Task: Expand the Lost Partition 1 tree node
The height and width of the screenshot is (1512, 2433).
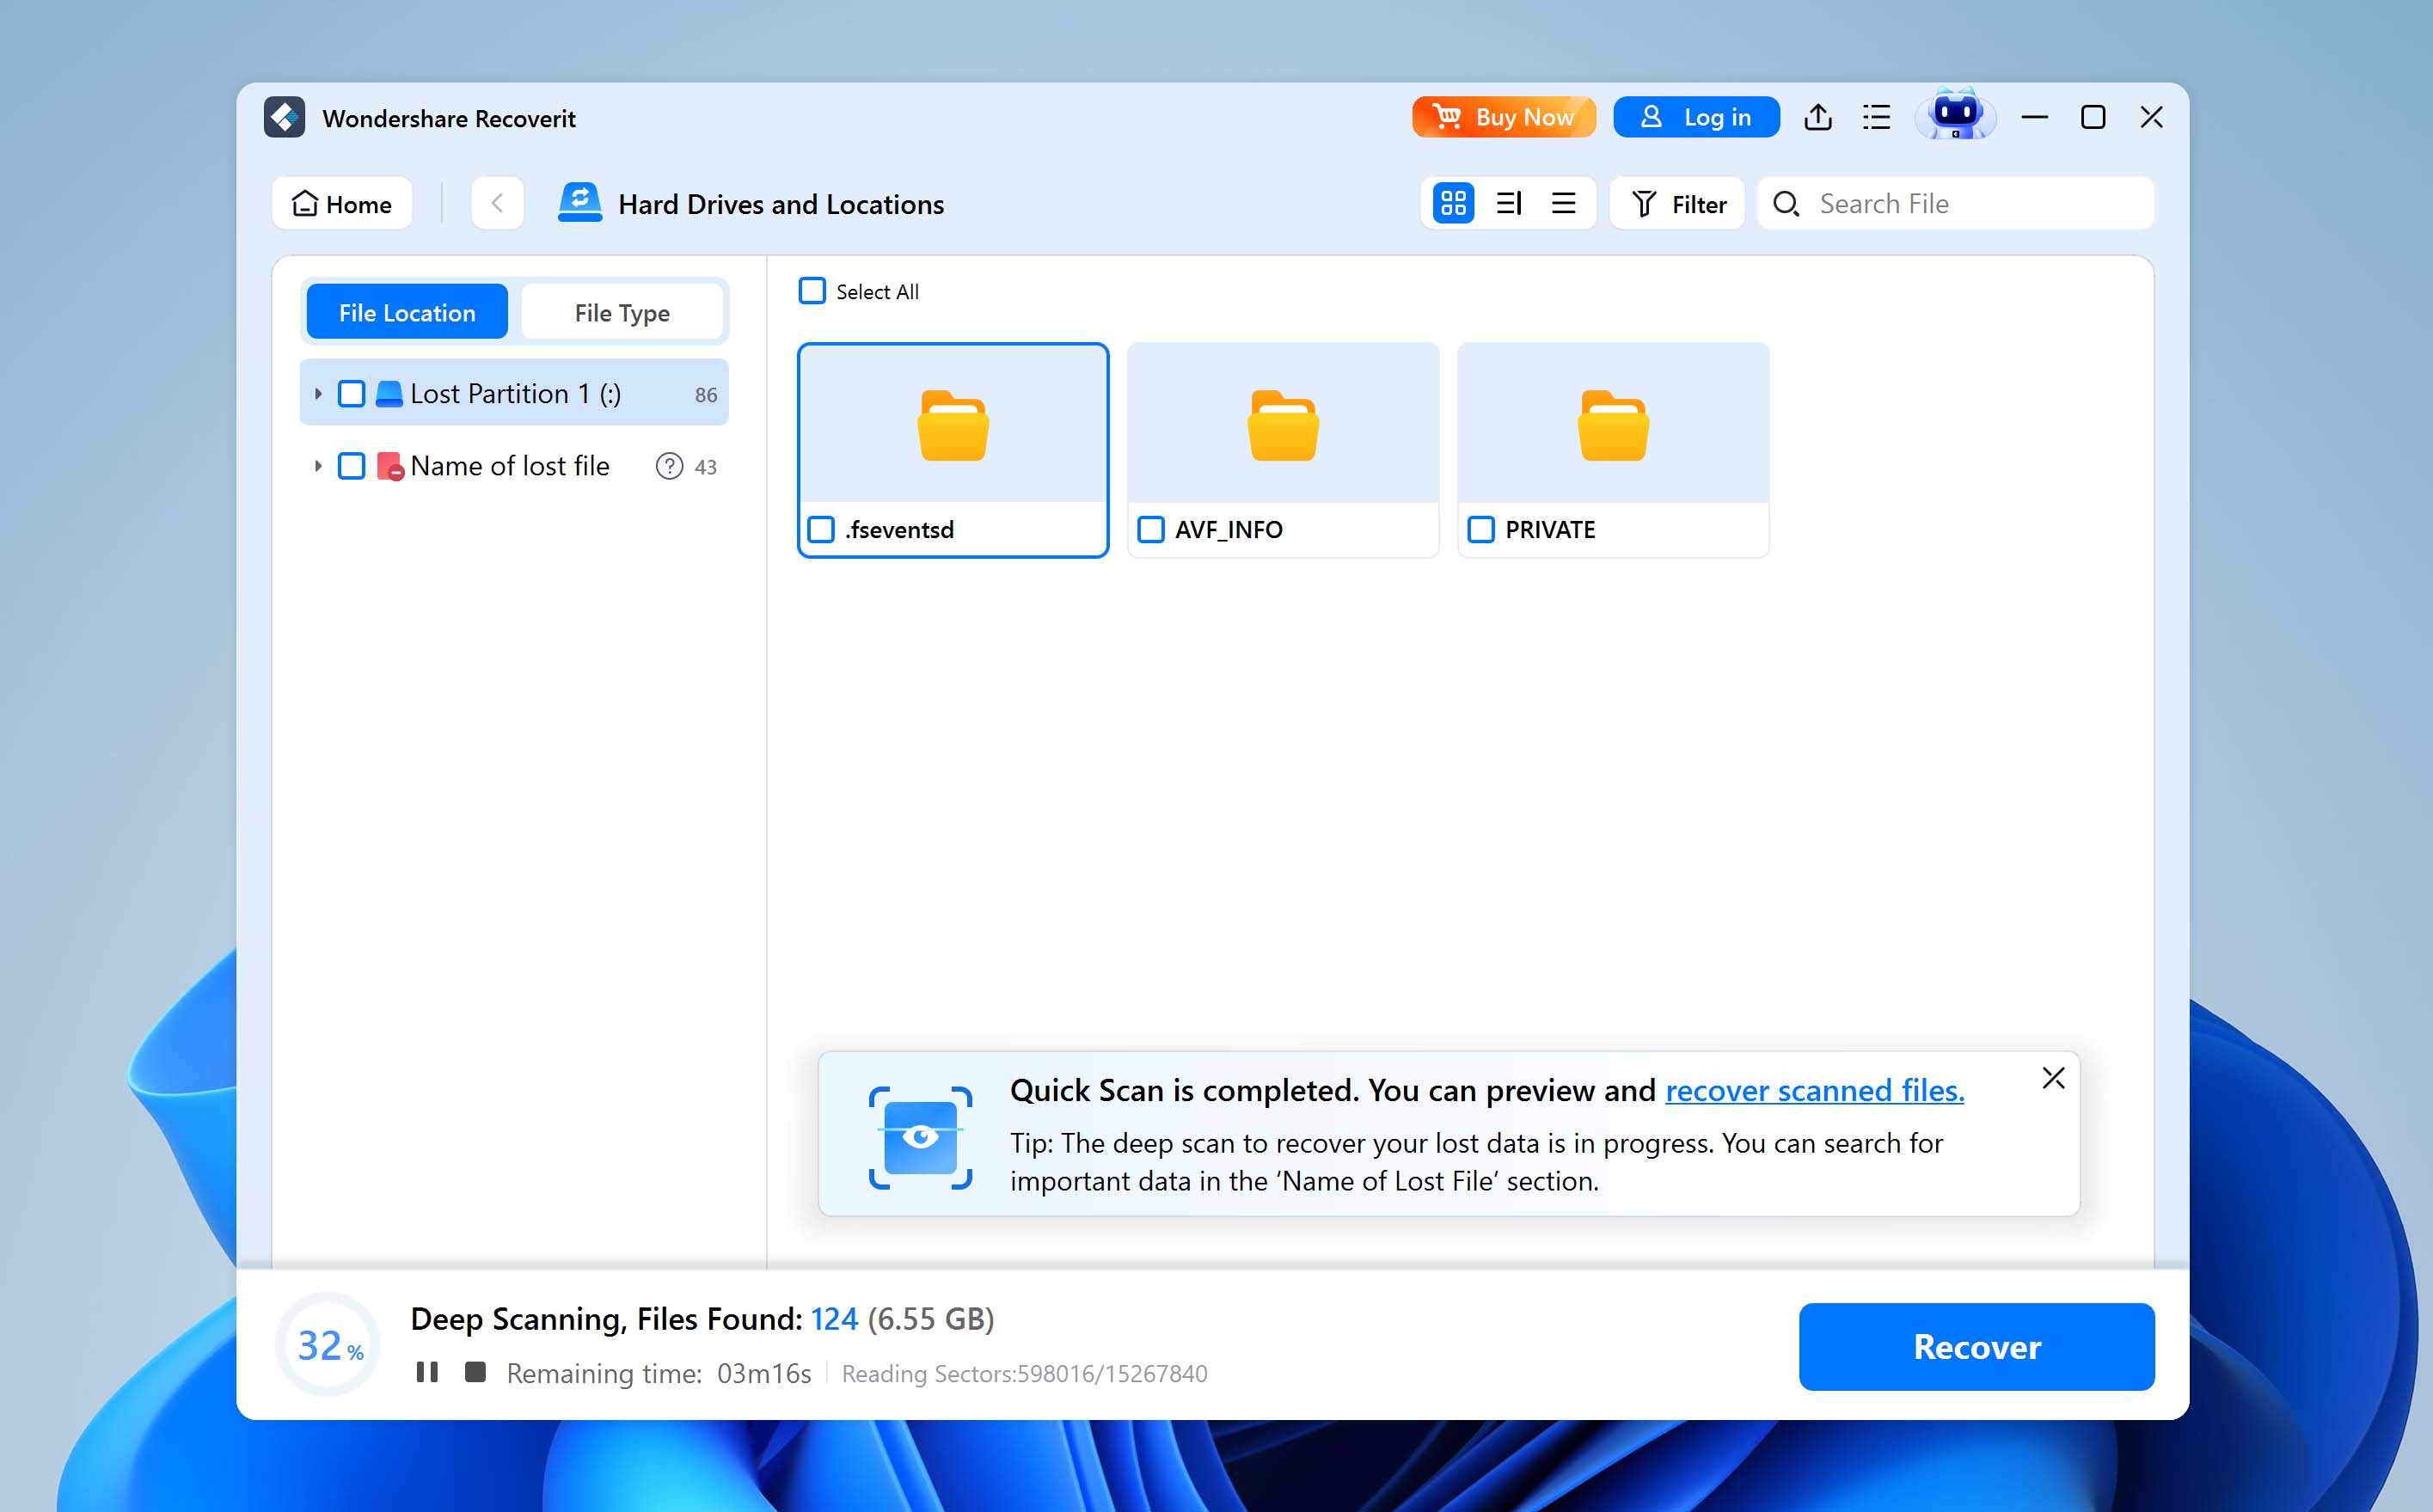Action: pyautogui.click(x=317, y=394)
